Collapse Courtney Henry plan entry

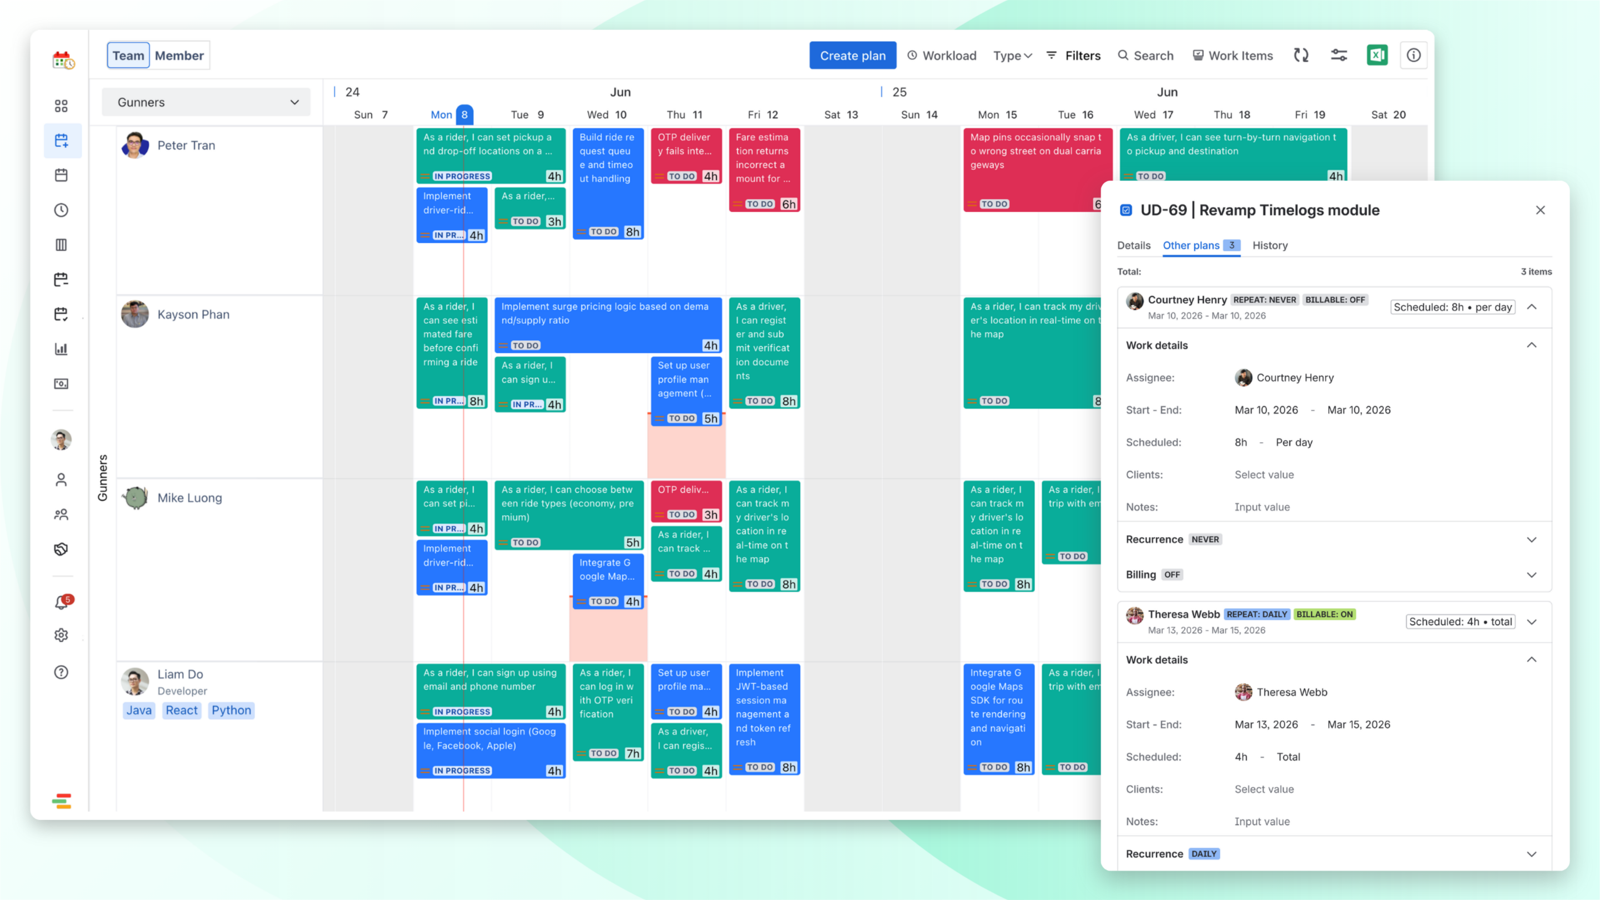click(x=1532, y=307)
